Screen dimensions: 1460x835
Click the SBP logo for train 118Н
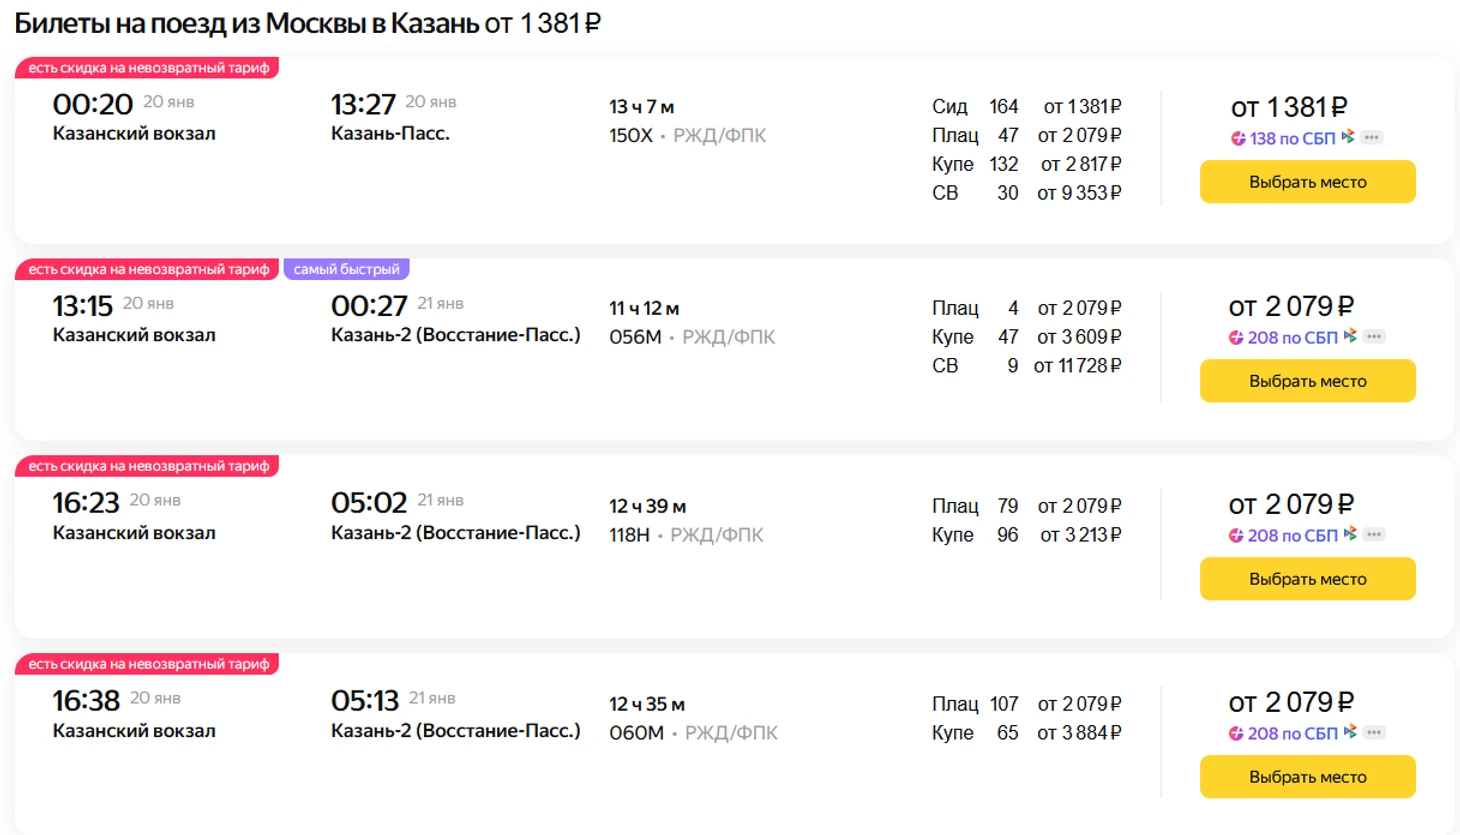(1350, 534)
